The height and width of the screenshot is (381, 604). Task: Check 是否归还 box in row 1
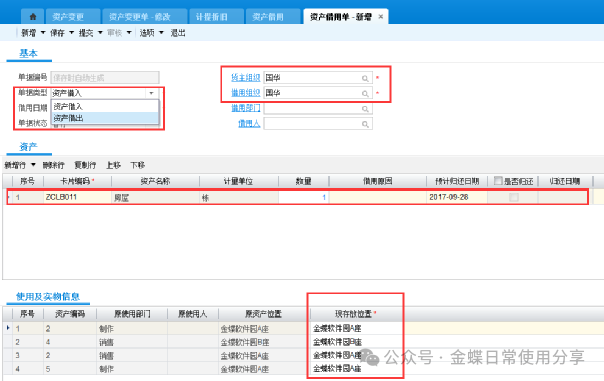pyautogui.click(x=513, y=197)
